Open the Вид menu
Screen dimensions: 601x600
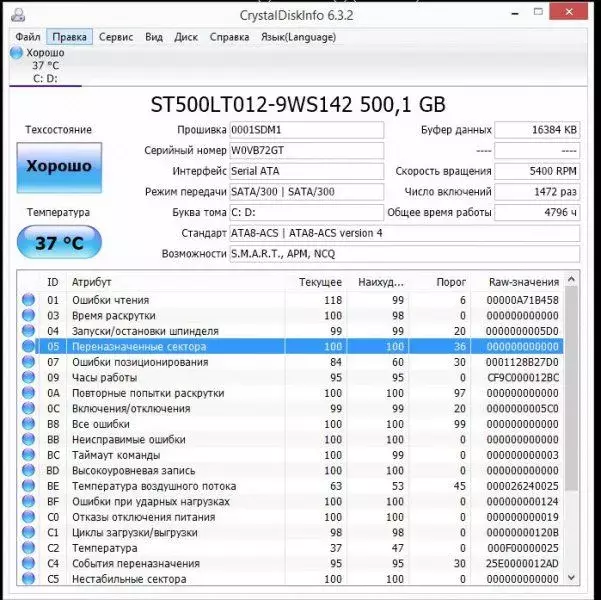154,37
